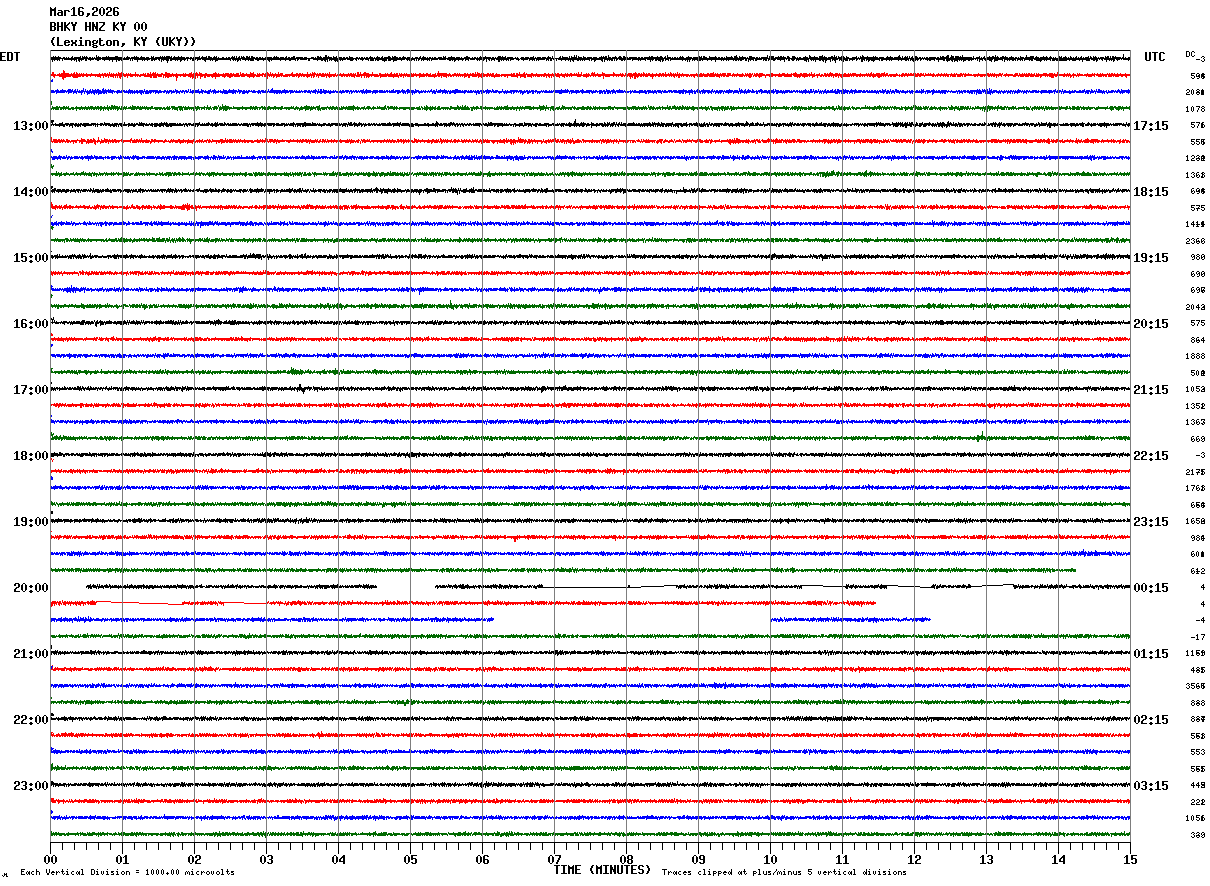Viewport: 1210px width, 886px height.
Task: Click minute tick "05" on the bottom axis
Action: [x=410, y=859]
